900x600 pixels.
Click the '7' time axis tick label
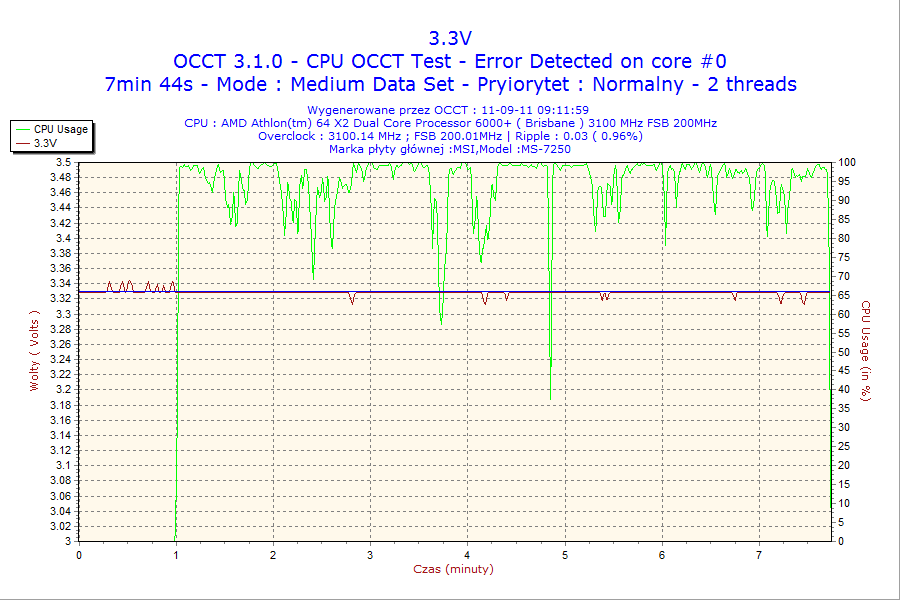click(x=759, y=555)
